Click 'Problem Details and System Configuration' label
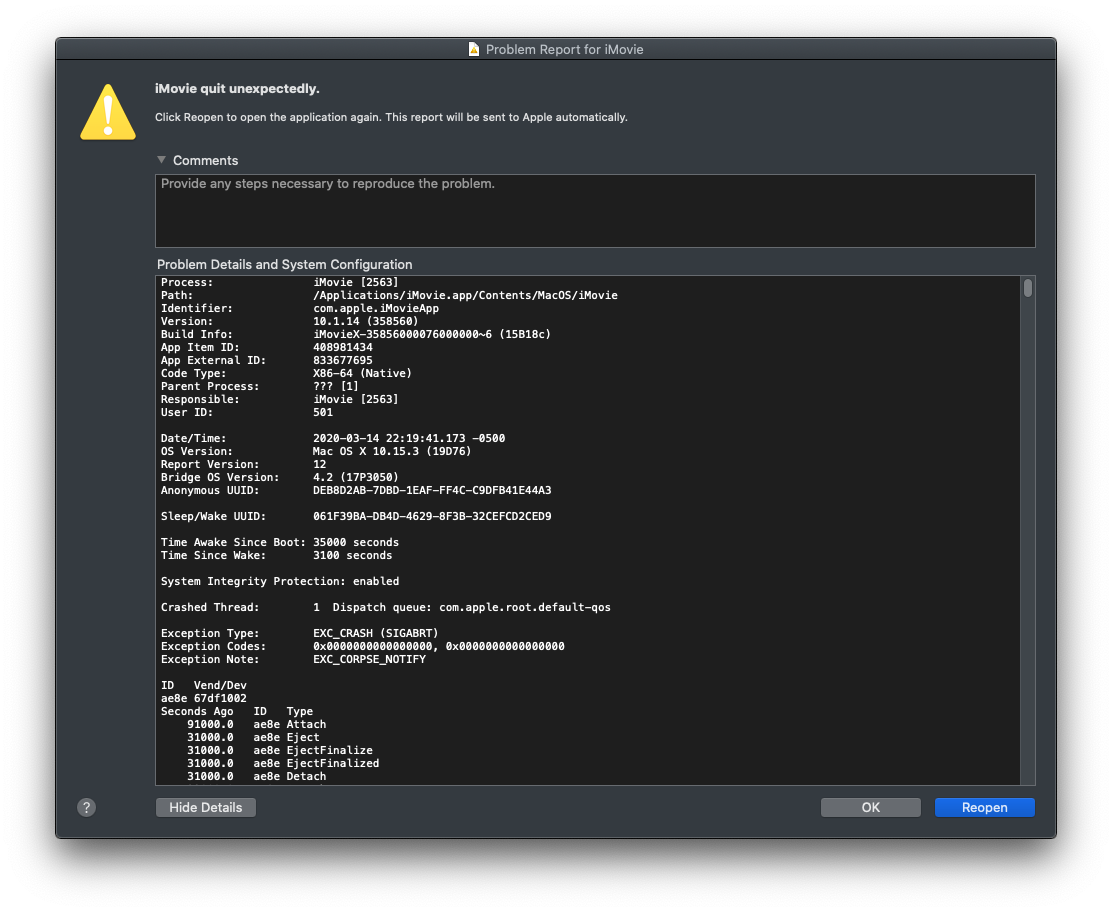The width and height of the screenshot is (1112, 912). pos(284,265)
